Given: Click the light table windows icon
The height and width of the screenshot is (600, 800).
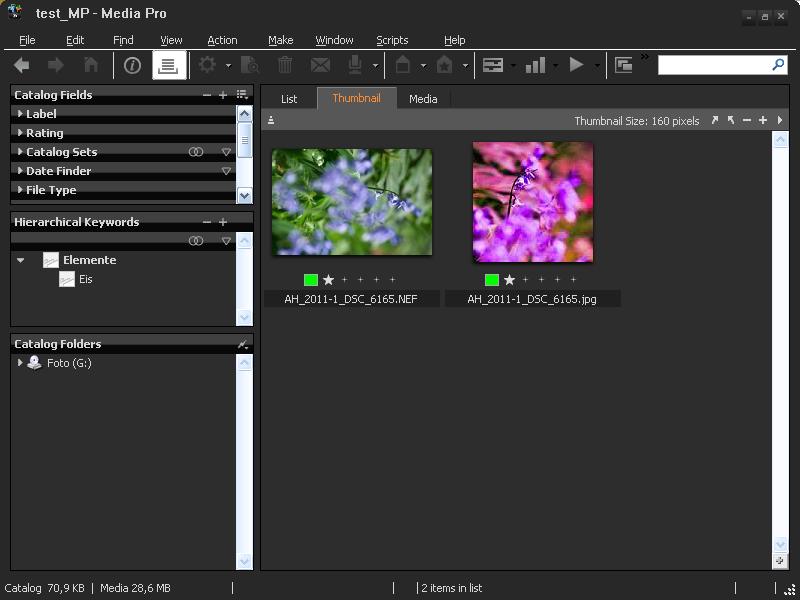Looking at the screenshot, I should click(623, 65).
